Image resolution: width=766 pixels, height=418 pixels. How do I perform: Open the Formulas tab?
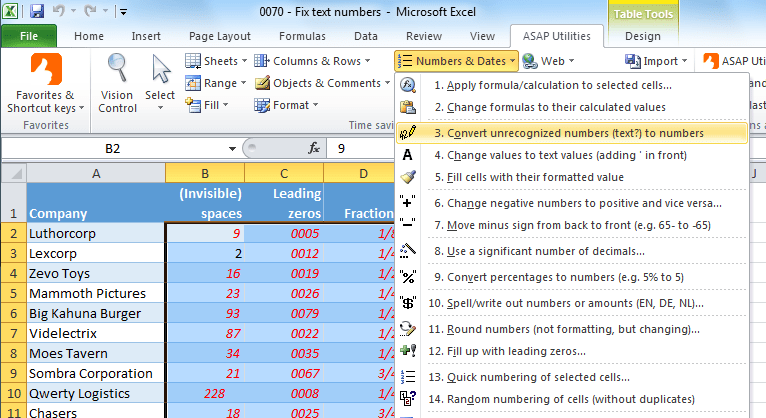click(302, 36)
